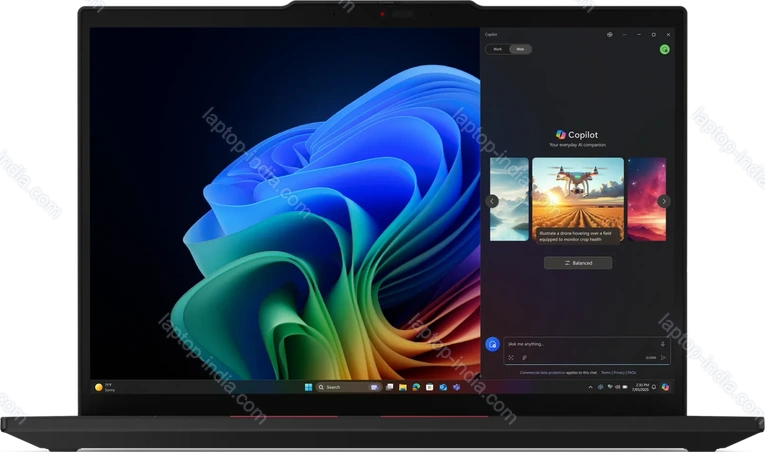Select the Web toggle option
Screen dimensions: 765x452
pos(519,49)
